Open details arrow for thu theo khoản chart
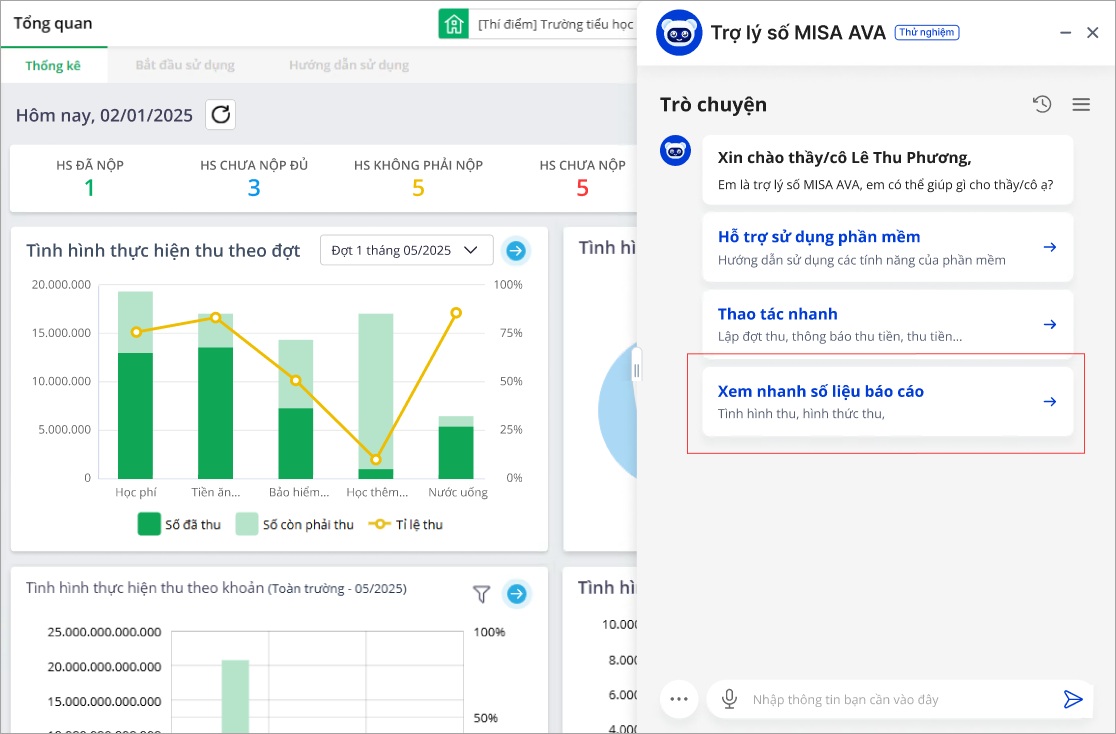The image size is (1116, 734). [517, 594]
